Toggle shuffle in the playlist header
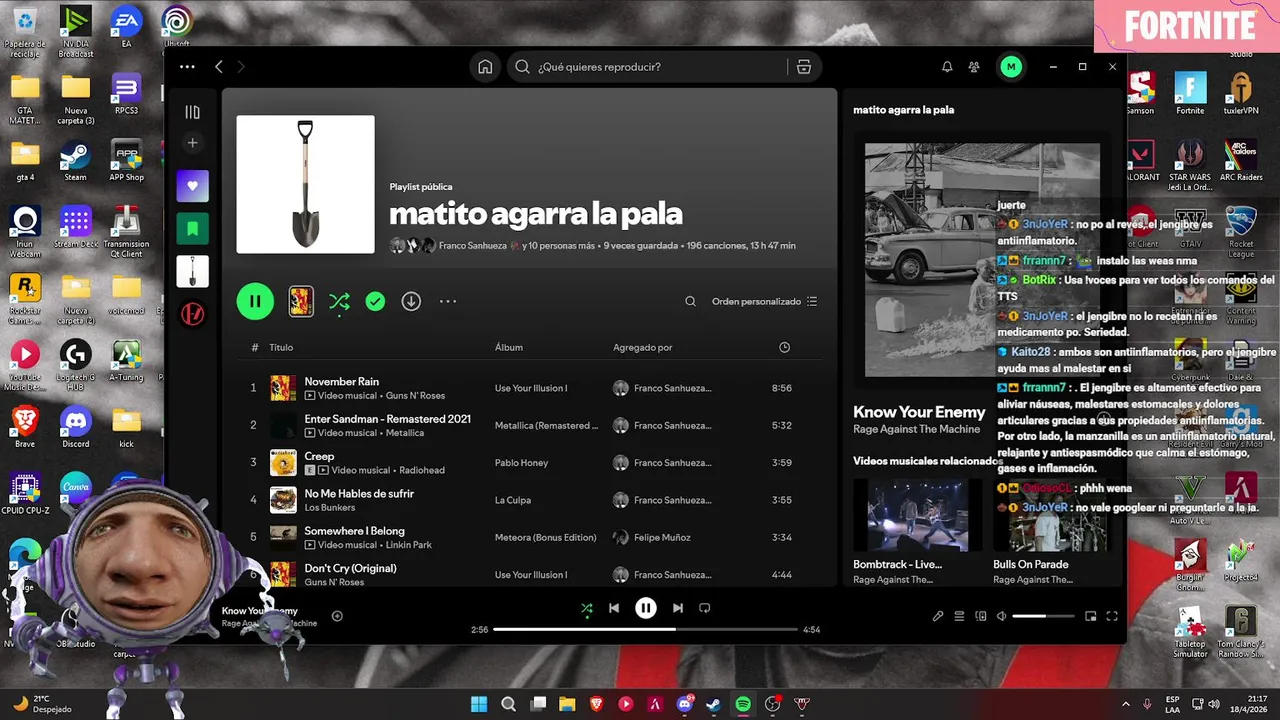Viewport: 1280px width, 720px height. click(339, 301)
